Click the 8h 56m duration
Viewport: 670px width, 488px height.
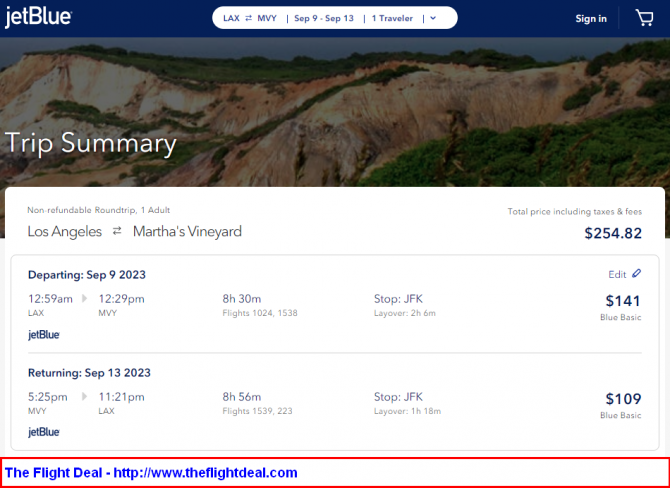pyautogui.click(x=242, y=397)
